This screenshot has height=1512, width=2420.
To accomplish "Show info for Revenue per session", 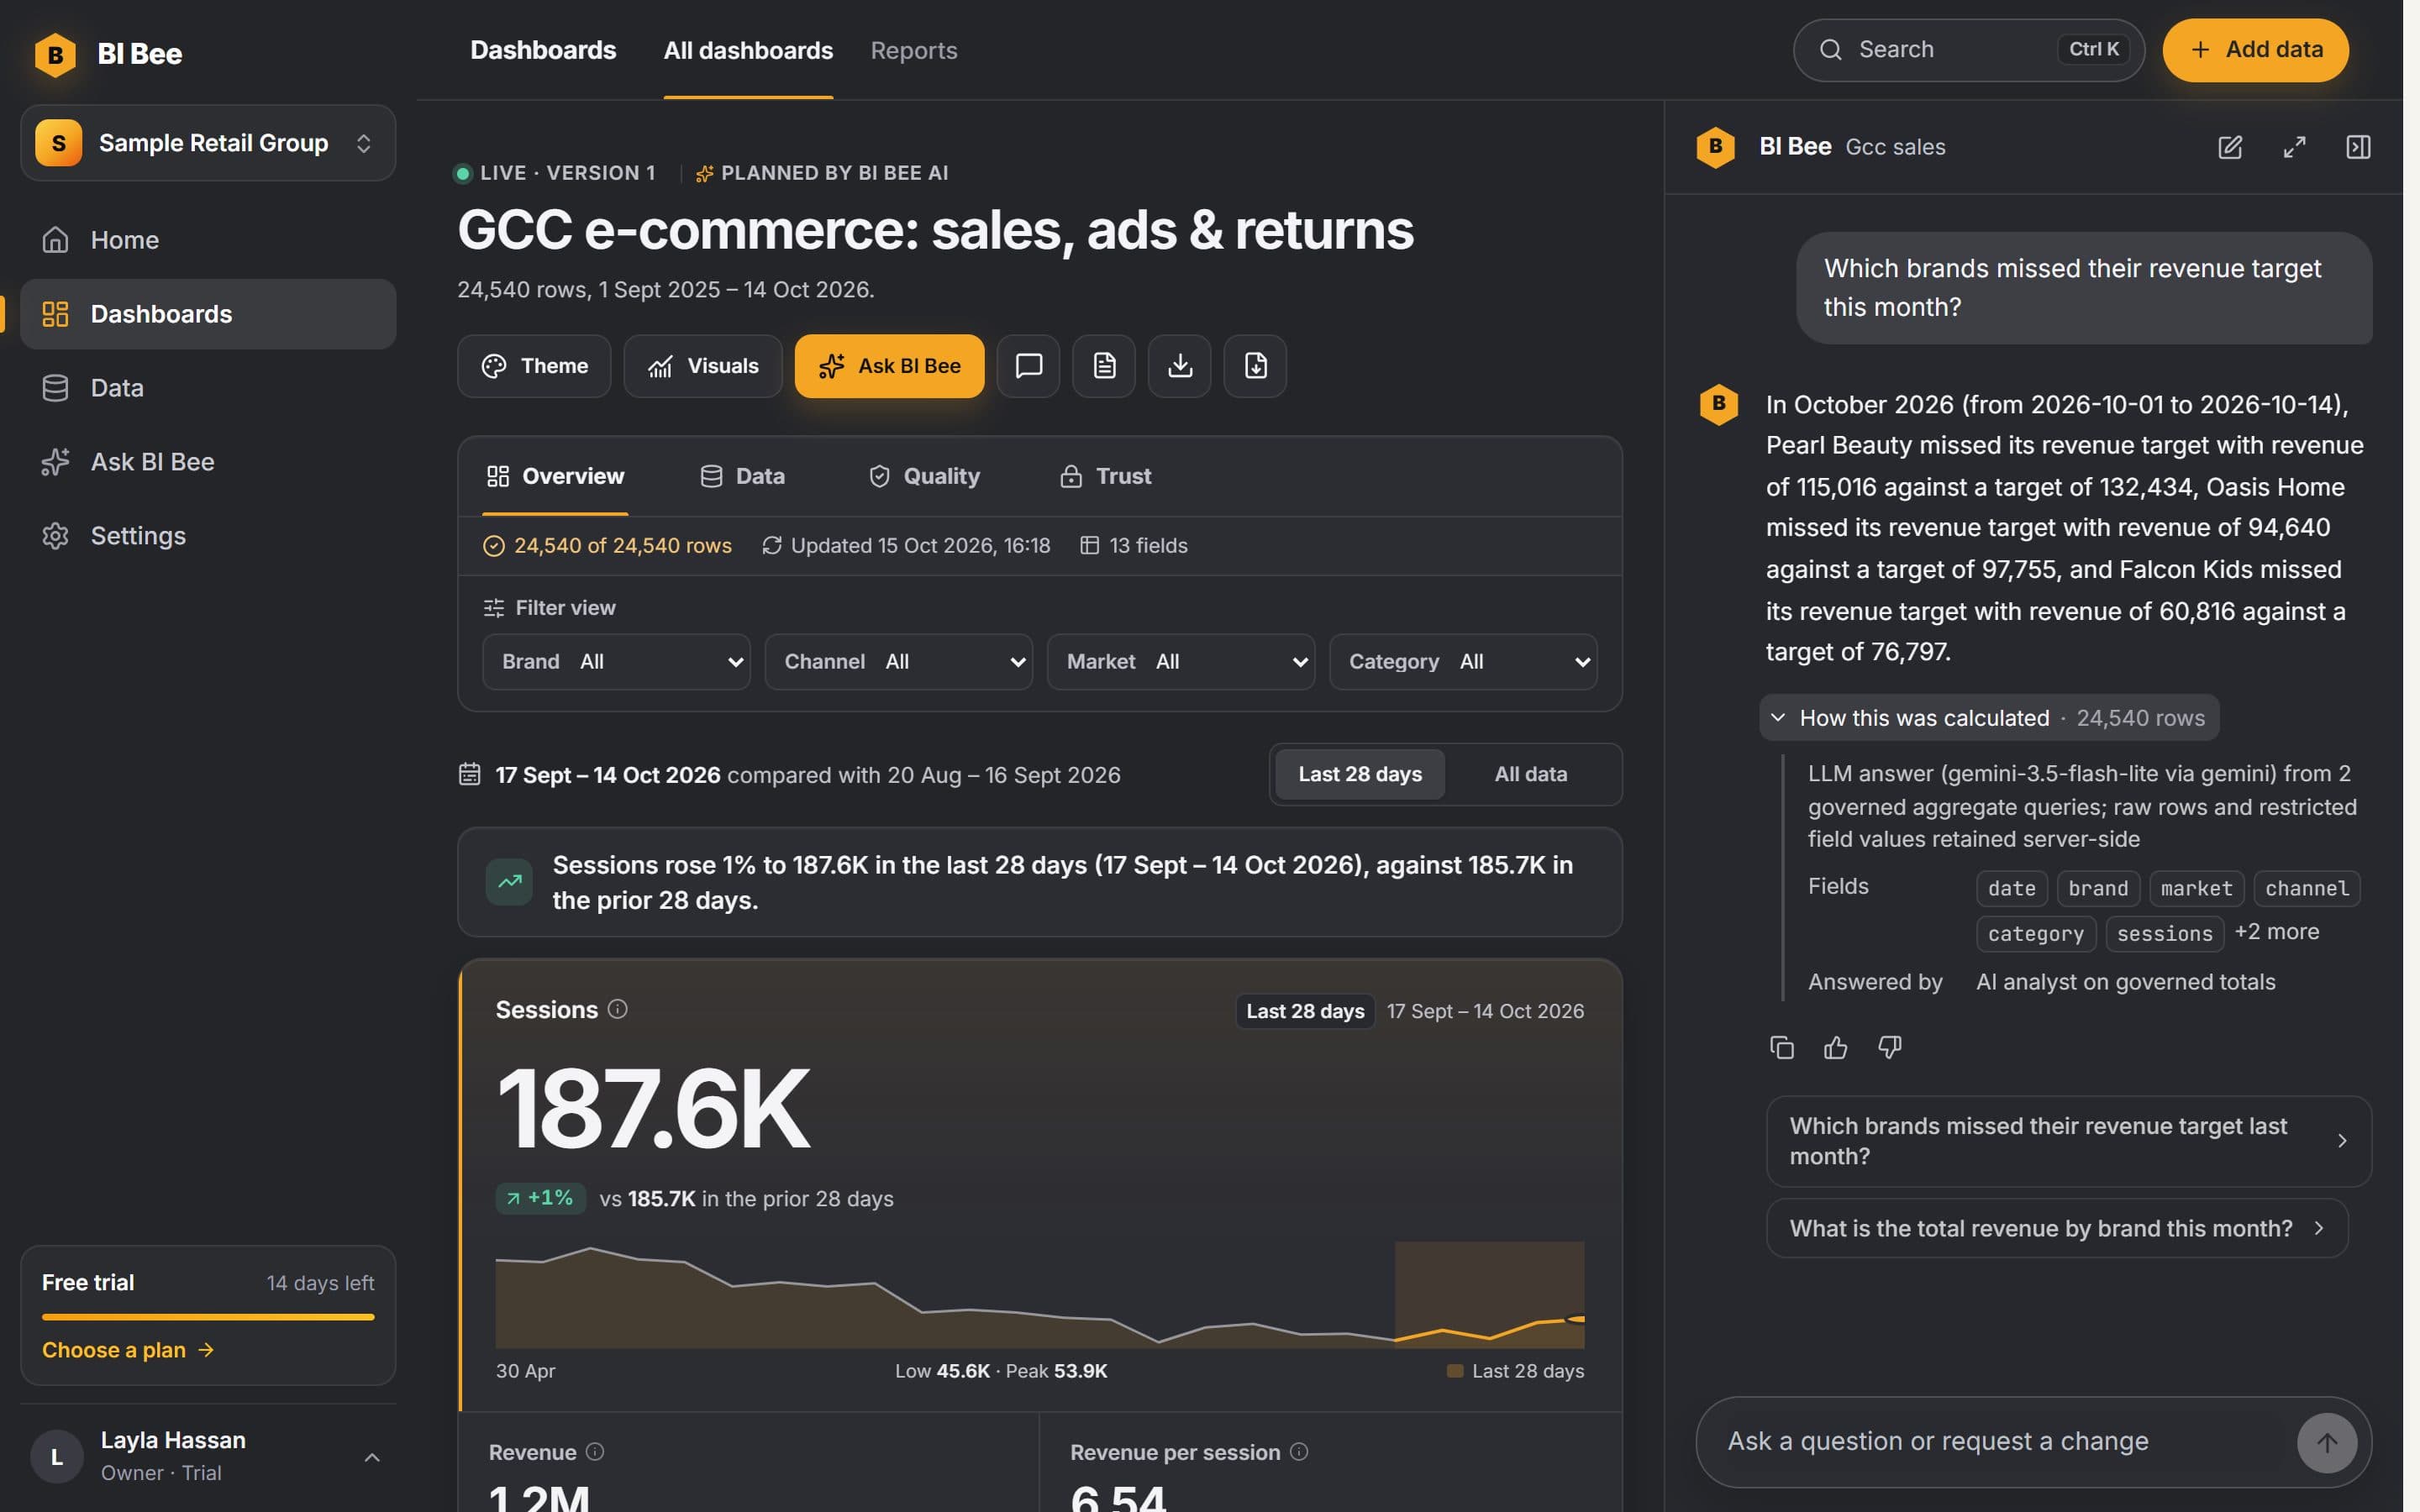I will tap(1299, 1451).
